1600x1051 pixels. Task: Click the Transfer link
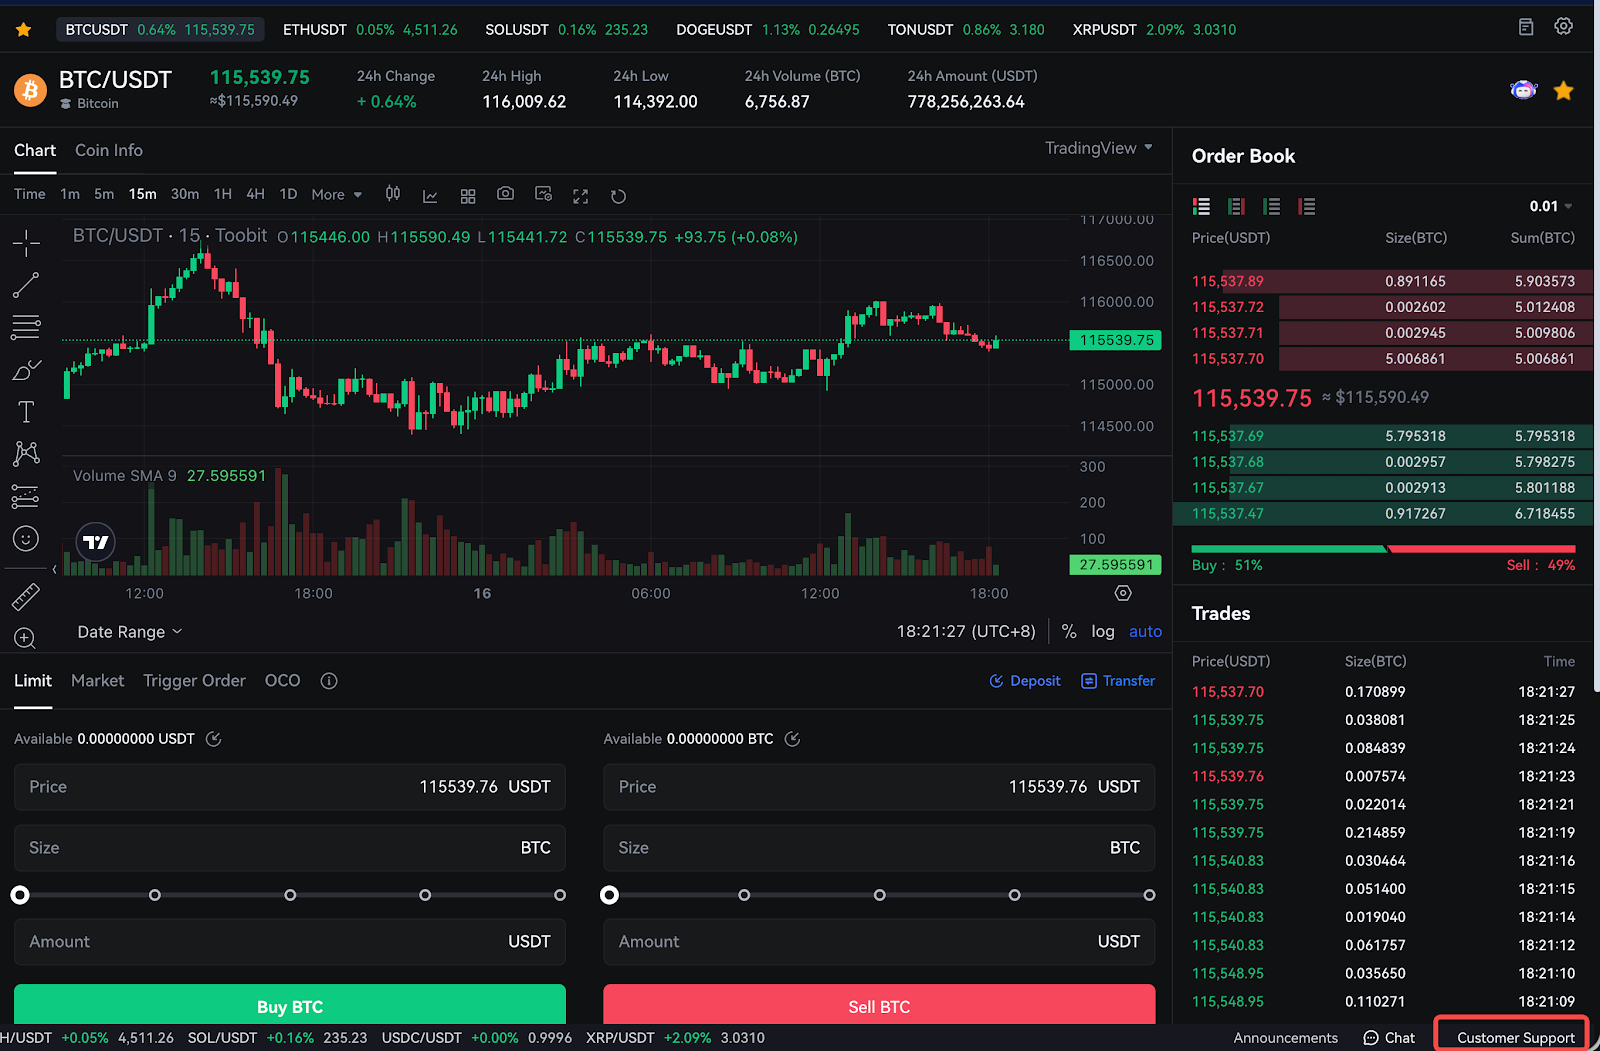click(x=1118, y=681)
